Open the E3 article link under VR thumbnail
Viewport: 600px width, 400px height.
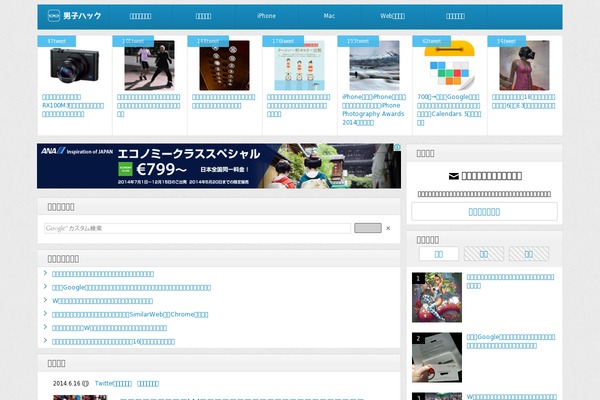[523, 101]
